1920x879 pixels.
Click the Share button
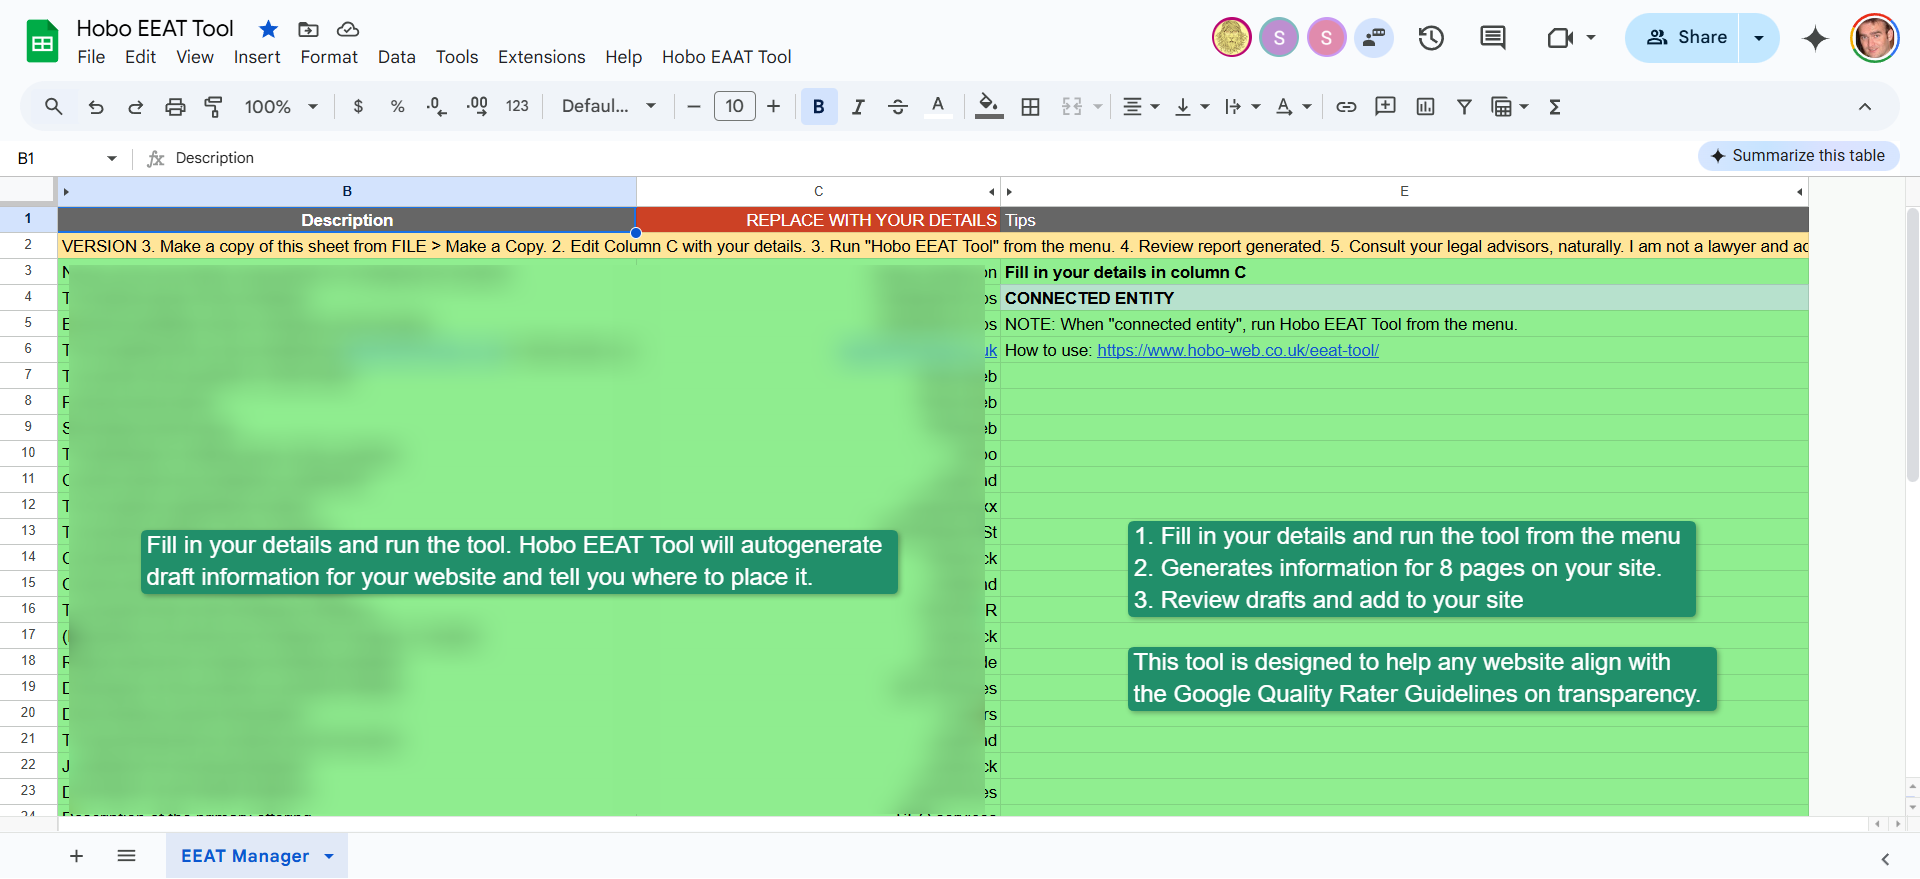pos(1684,38)
